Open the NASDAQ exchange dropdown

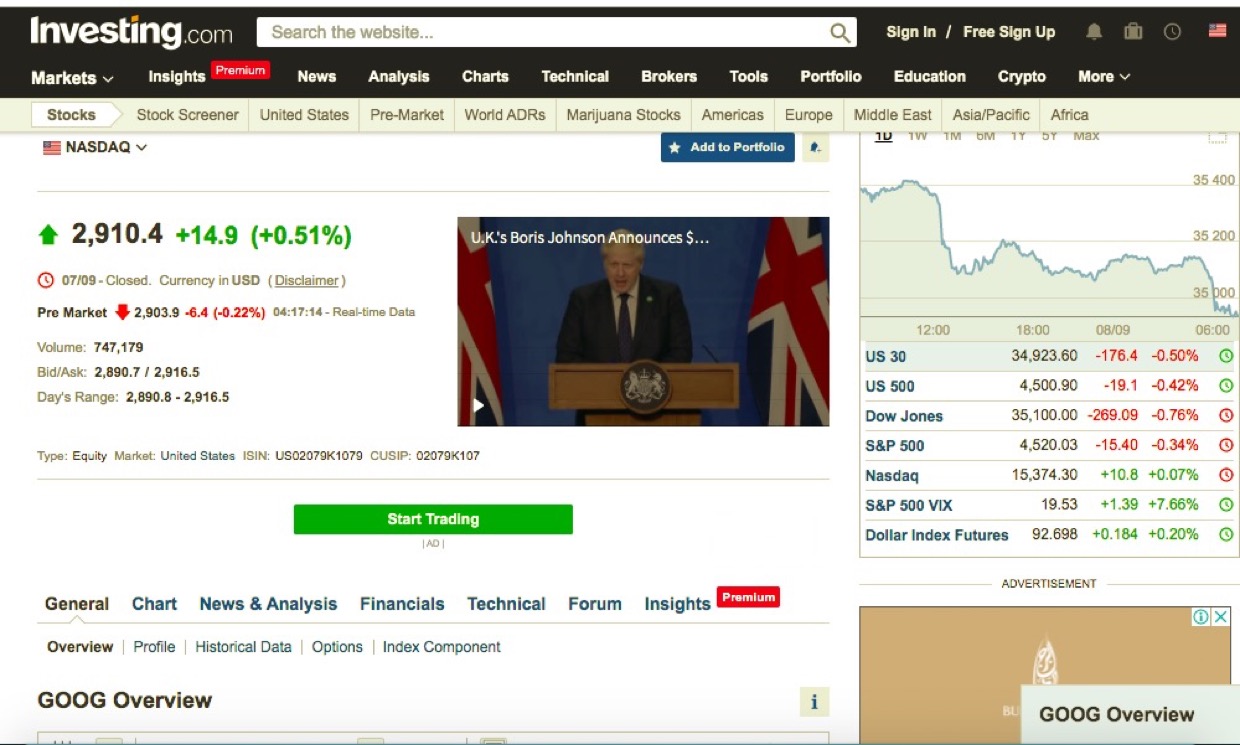95,147
